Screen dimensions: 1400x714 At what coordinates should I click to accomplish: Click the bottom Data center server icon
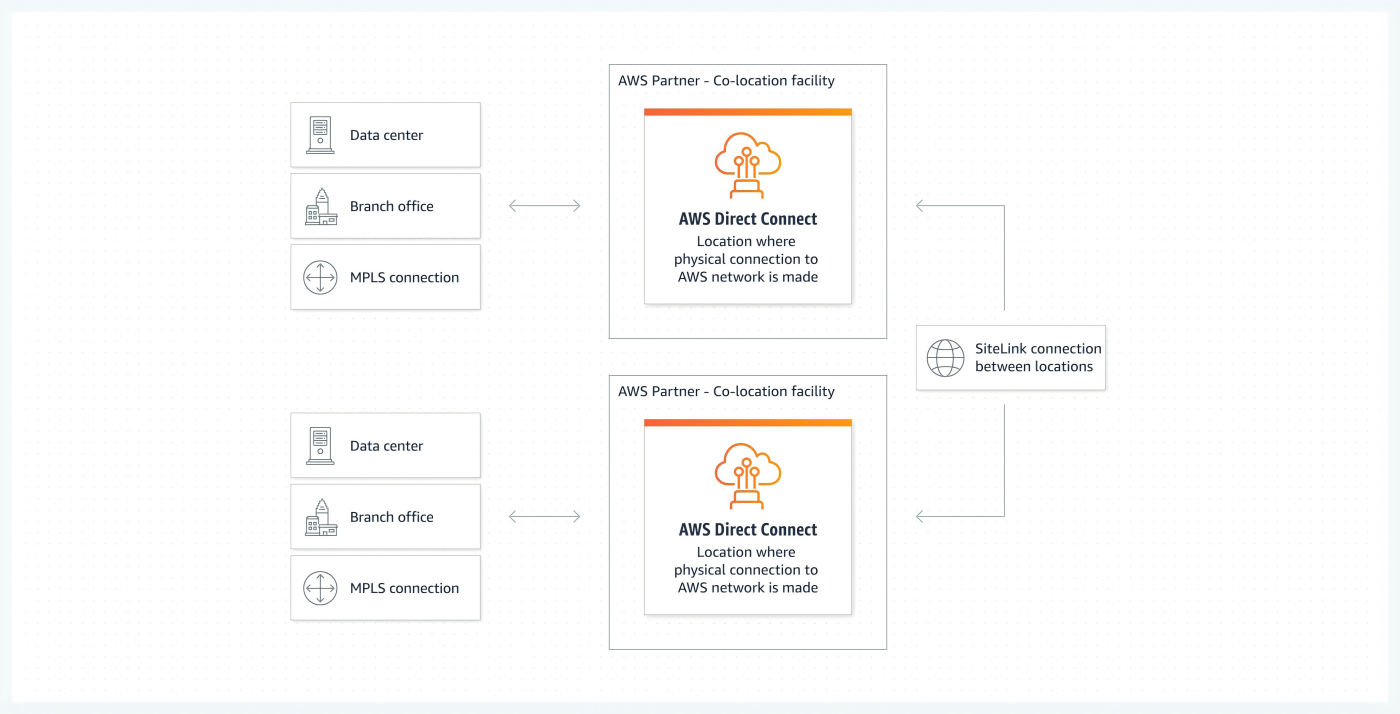320,446
